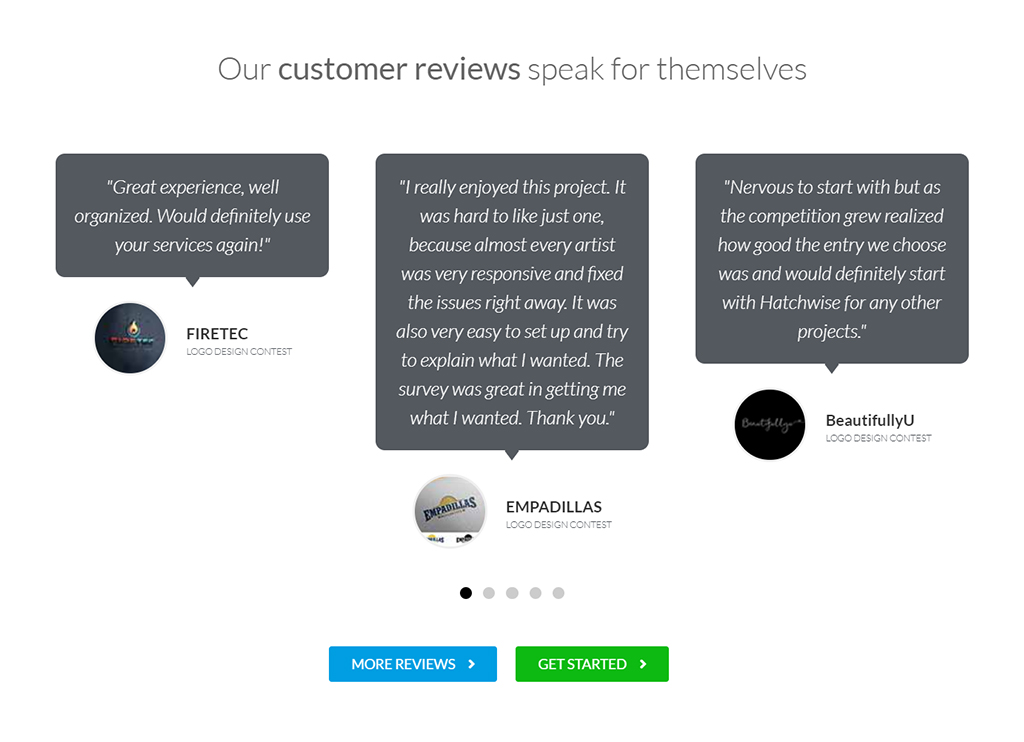Click LOGO DESIGN CONTEST under FIRETEC
This screenshot has height=742, width=1024.
click(239, 351)
